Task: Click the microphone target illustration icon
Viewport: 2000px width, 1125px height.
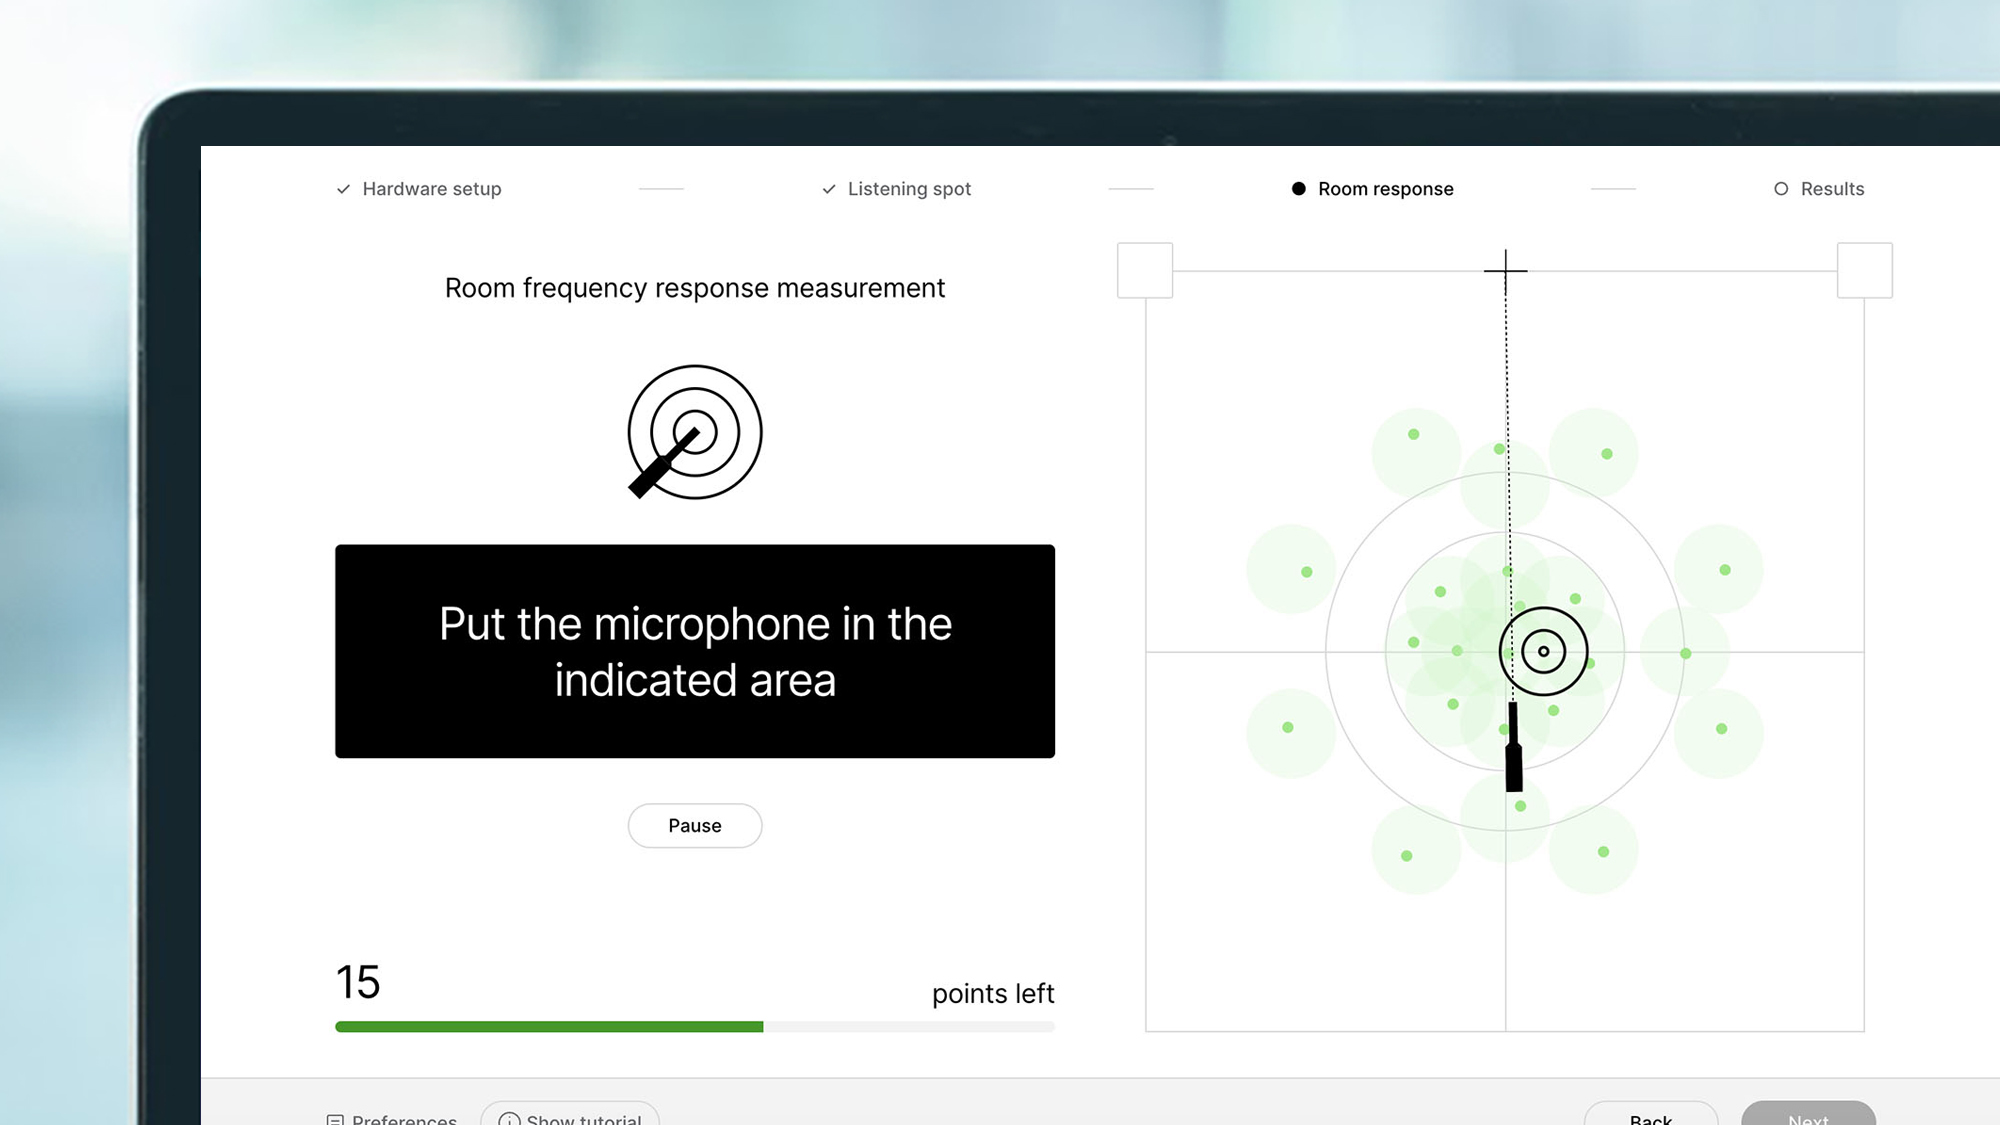Action: pos(694,432)
